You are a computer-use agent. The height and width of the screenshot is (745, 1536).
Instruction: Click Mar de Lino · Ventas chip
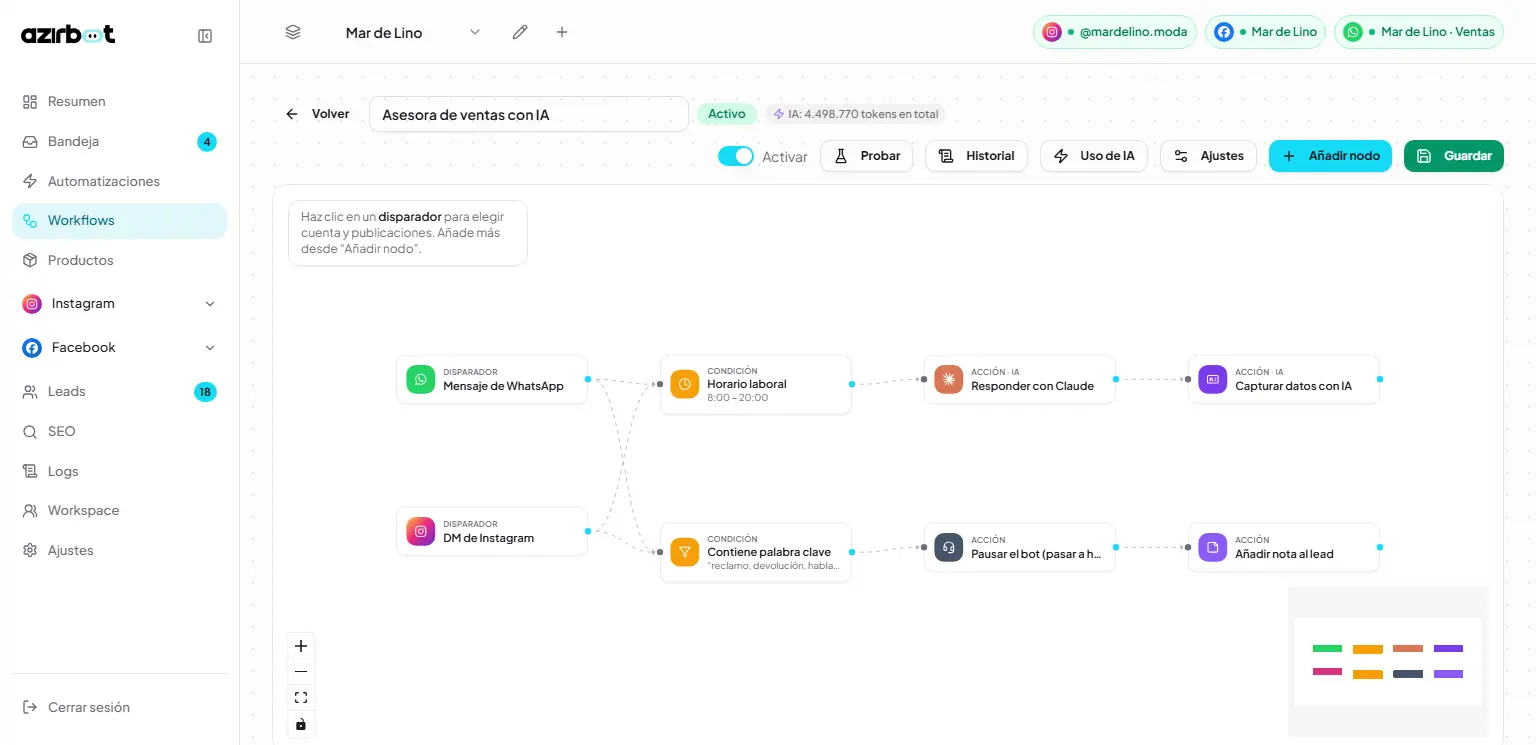click(x=1419, y=32)
